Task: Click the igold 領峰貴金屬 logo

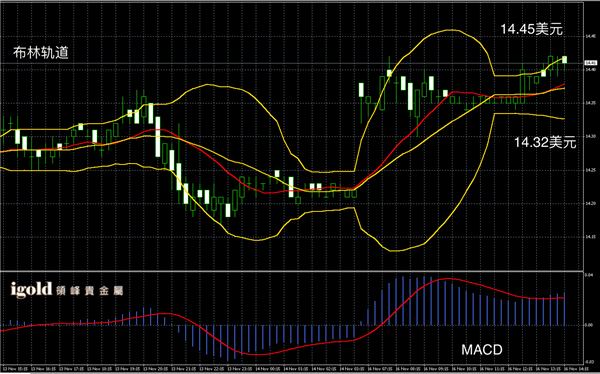Action: (67, 290)
